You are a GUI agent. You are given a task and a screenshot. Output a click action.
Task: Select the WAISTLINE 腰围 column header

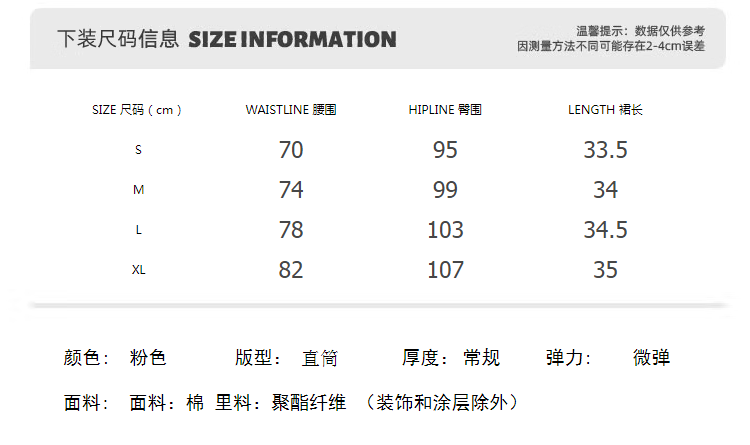(x=291, y=110)
